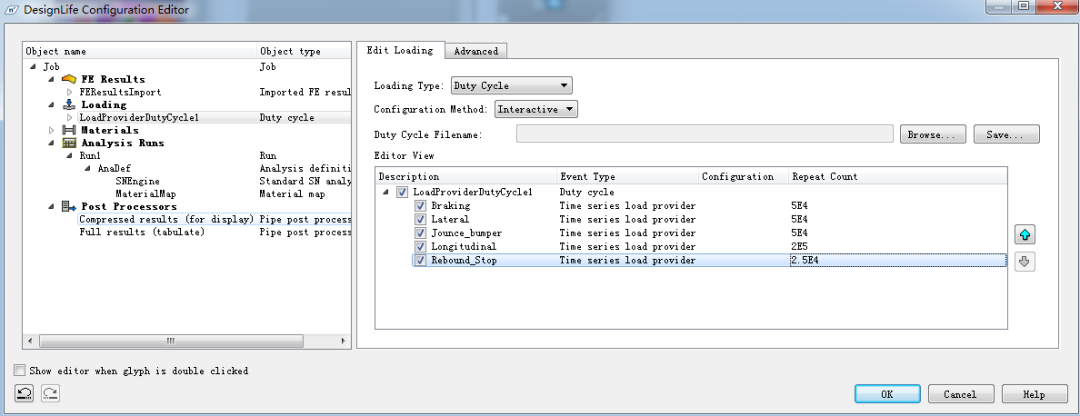
Task: Toggle the LoadProviderDutyCycle1 checkbox in Editor View
Action: [x=402, y=192]
